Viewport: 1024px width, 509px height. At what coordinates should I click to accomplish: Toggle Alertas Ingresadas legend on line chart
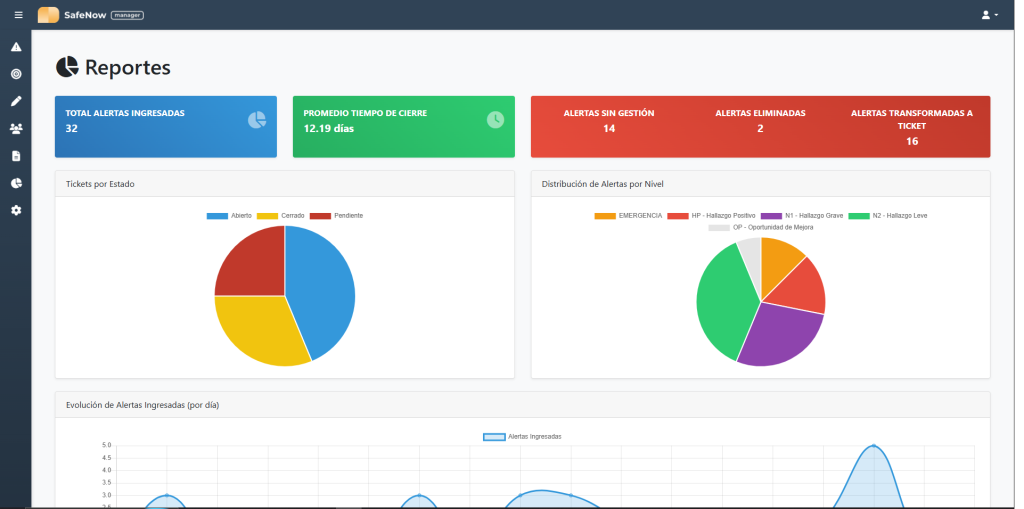coord(523,437)
